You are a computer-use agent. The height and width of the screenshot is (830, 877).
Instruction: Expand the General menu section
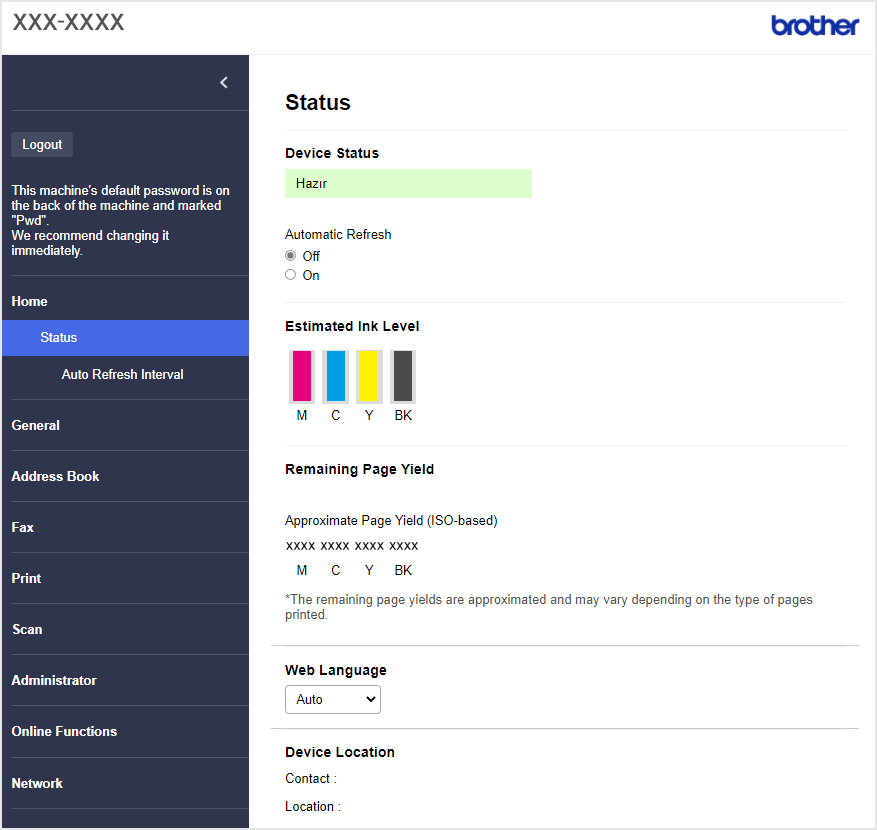pos(36,425)
